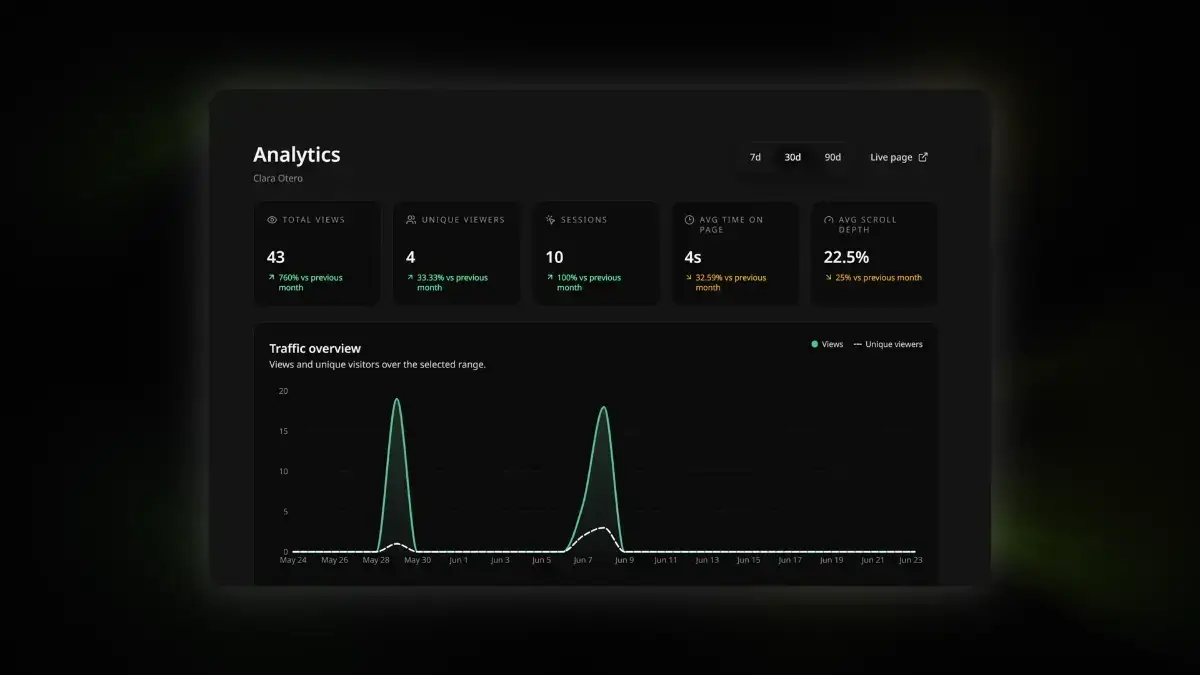This screenshot has width=1200, height=675.
Task: Switch the range to 7d
Action: [756, 157]
